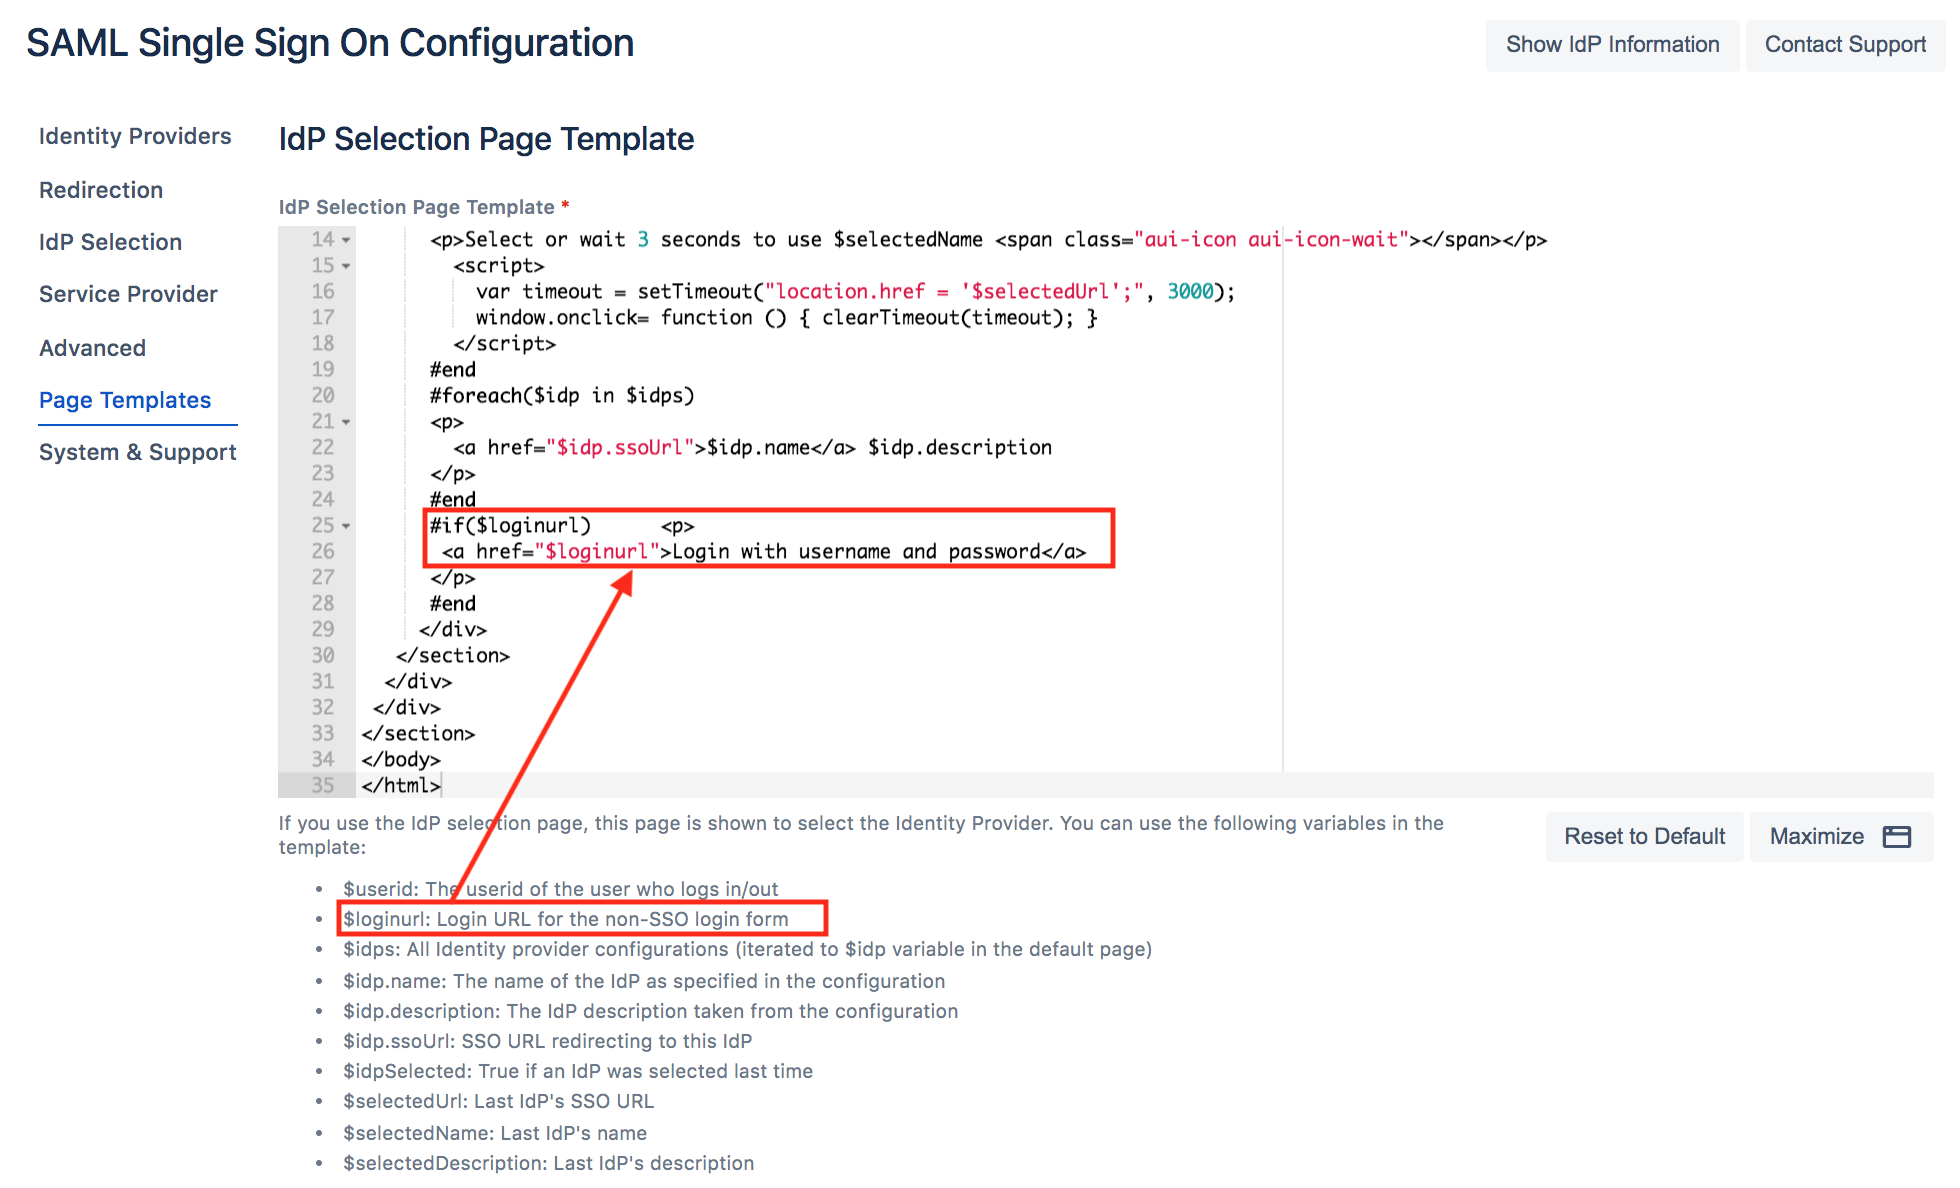Collapse code fold arrow on line 14
This screenshot has height=1188, width=1960.
[346, 240]
